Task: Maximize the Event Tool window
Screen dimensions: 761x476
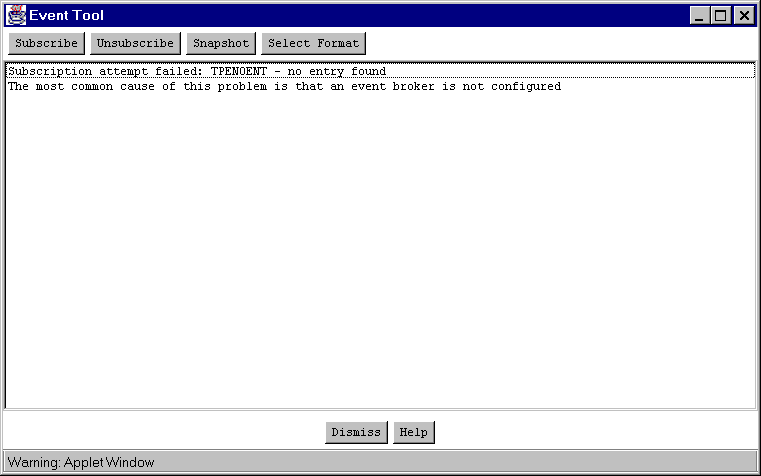Action: 721,16
